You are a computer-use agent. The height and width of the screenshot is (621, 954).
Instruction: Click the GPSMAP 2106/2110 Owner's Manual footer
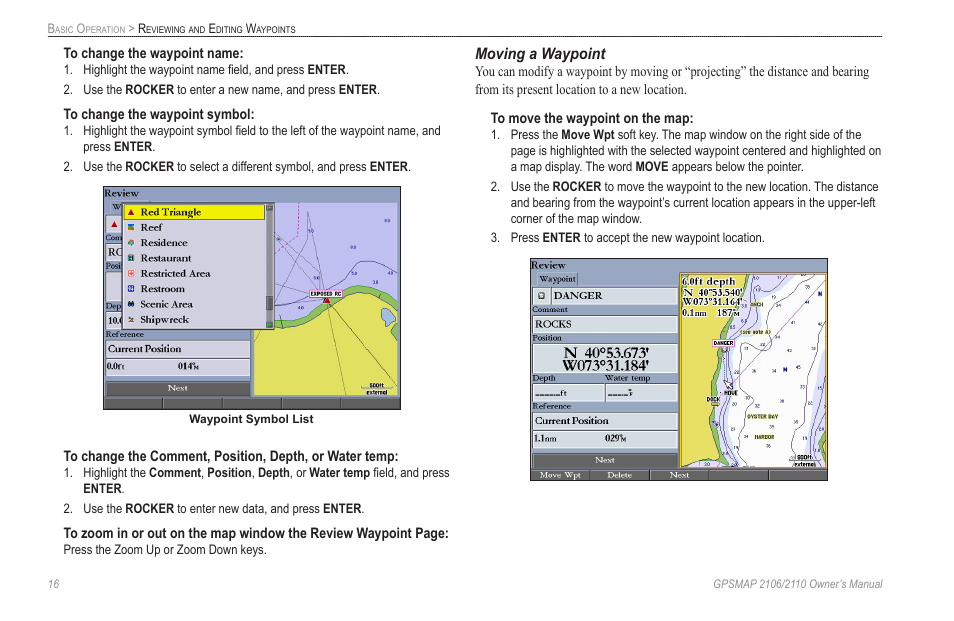click(x=798, y=585)
